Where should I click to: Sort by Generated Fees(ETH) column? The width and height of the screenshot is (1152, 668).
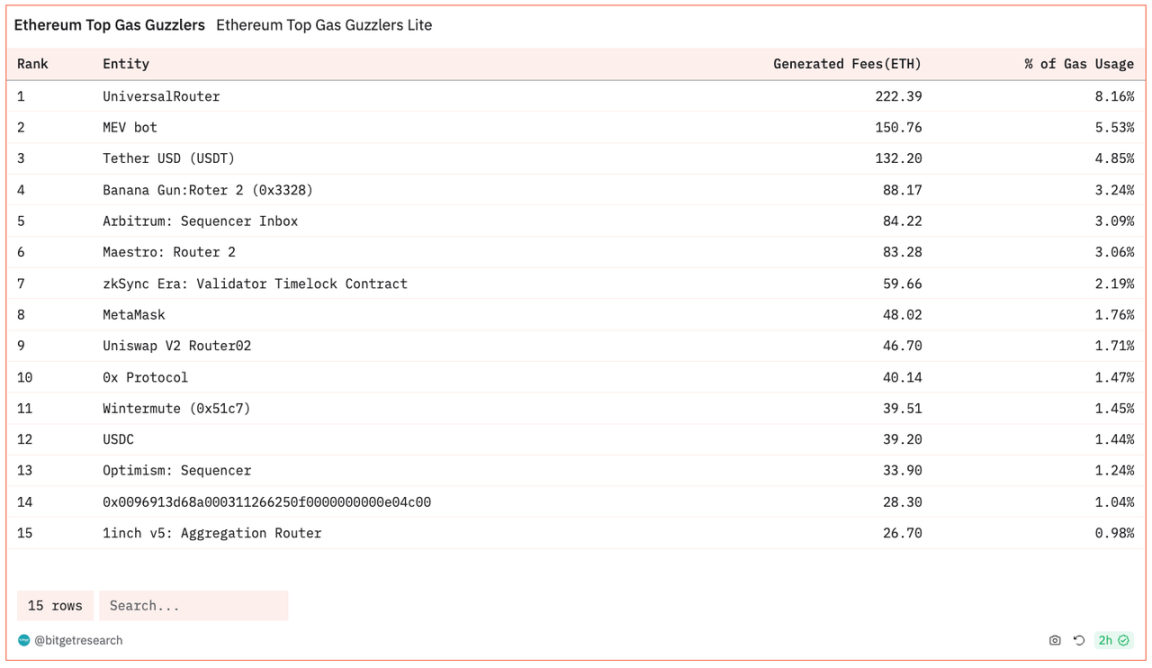click(847, 64)
